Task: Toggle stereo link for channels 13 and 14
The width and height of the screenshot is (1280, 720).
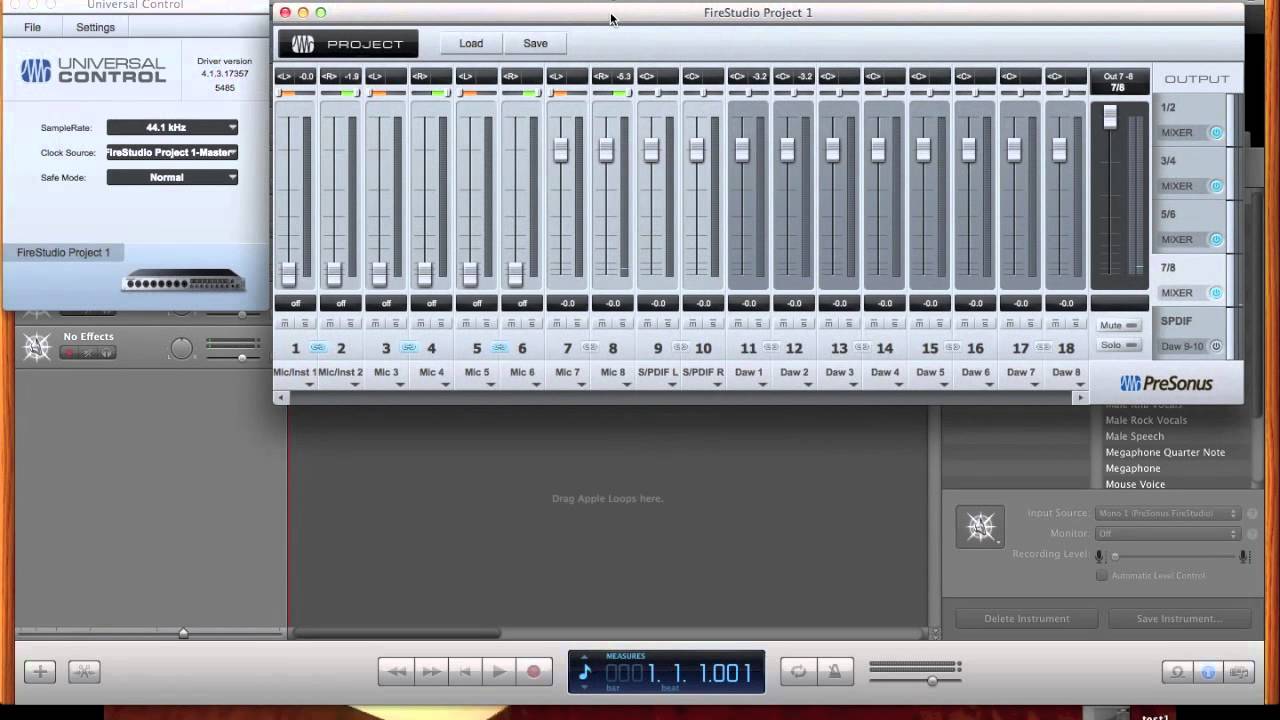Action: tap(862, 347)
